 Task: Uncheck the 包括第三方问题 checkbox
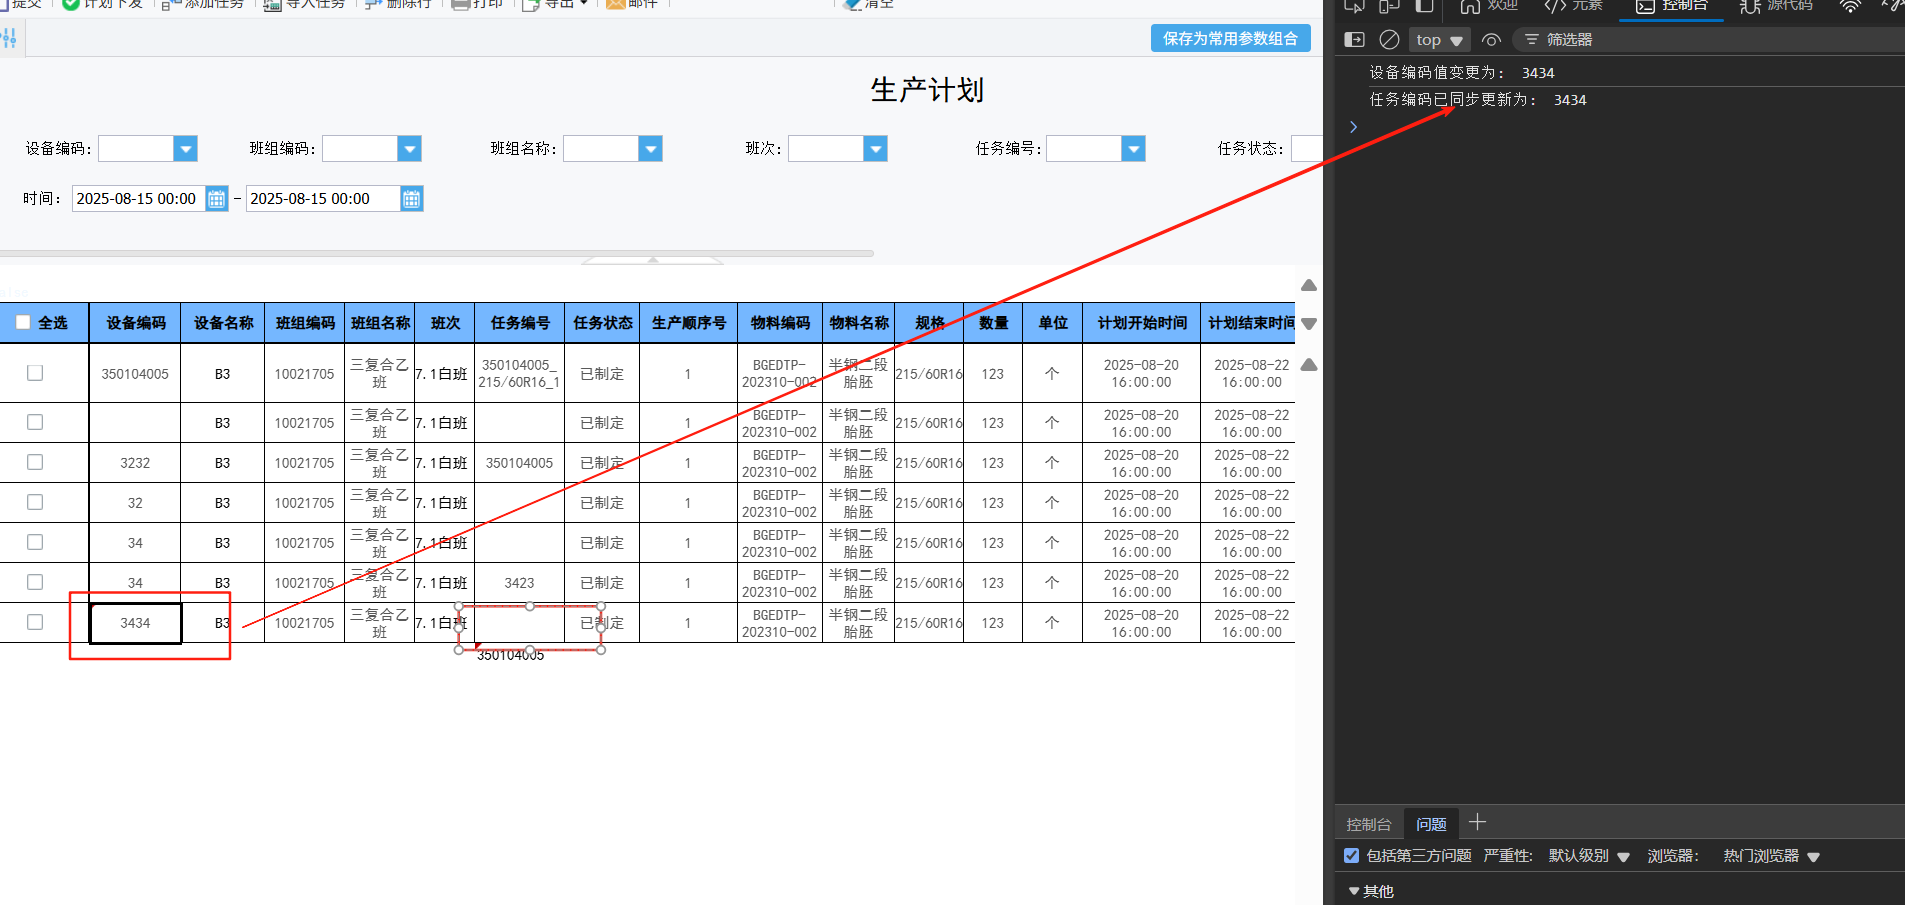(x=1351, y=855)
